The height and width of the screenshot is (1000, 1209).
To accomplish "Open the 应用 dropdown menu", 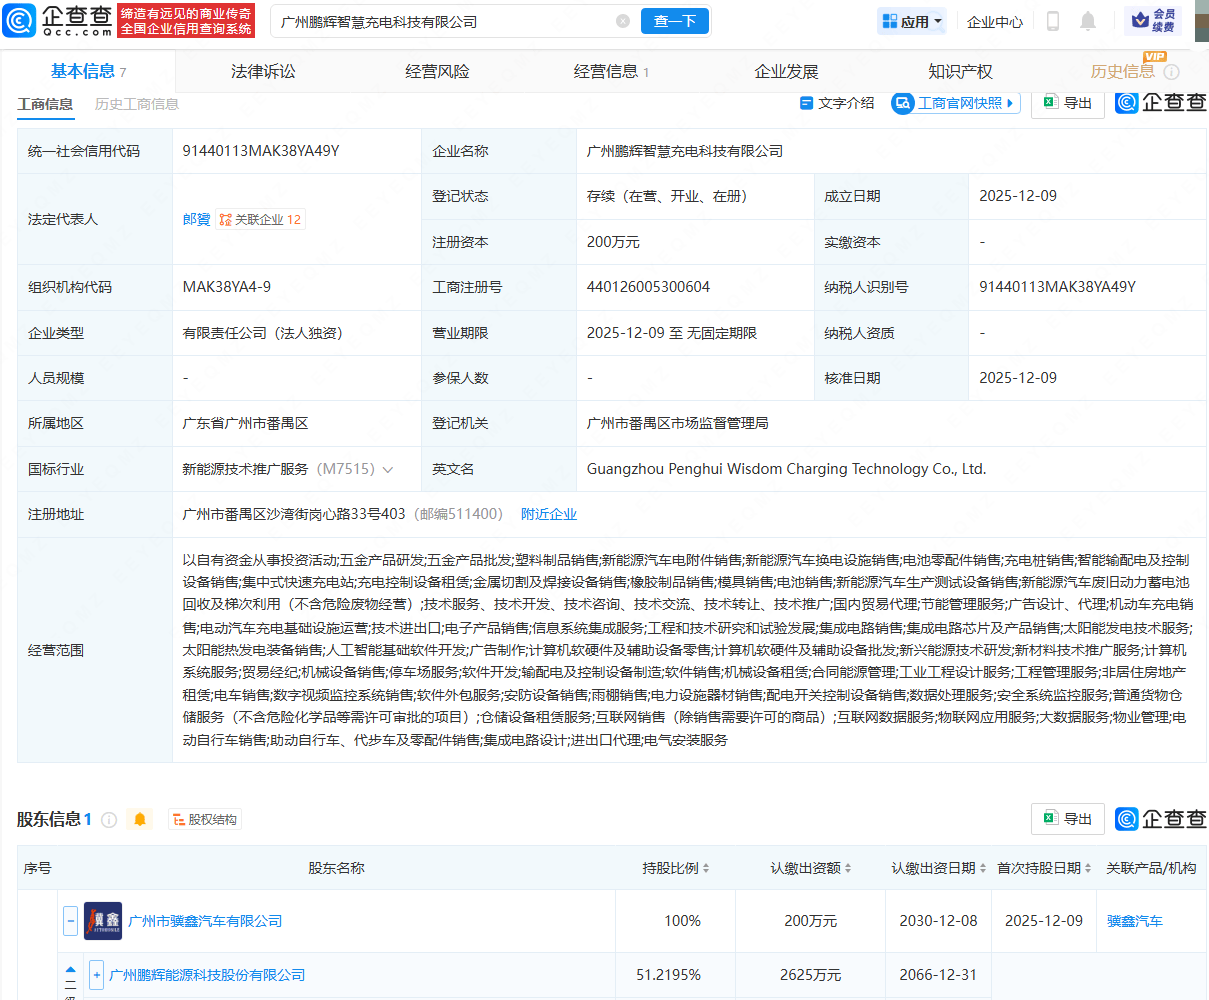I will pyautogui.click(x=912, y=21).
